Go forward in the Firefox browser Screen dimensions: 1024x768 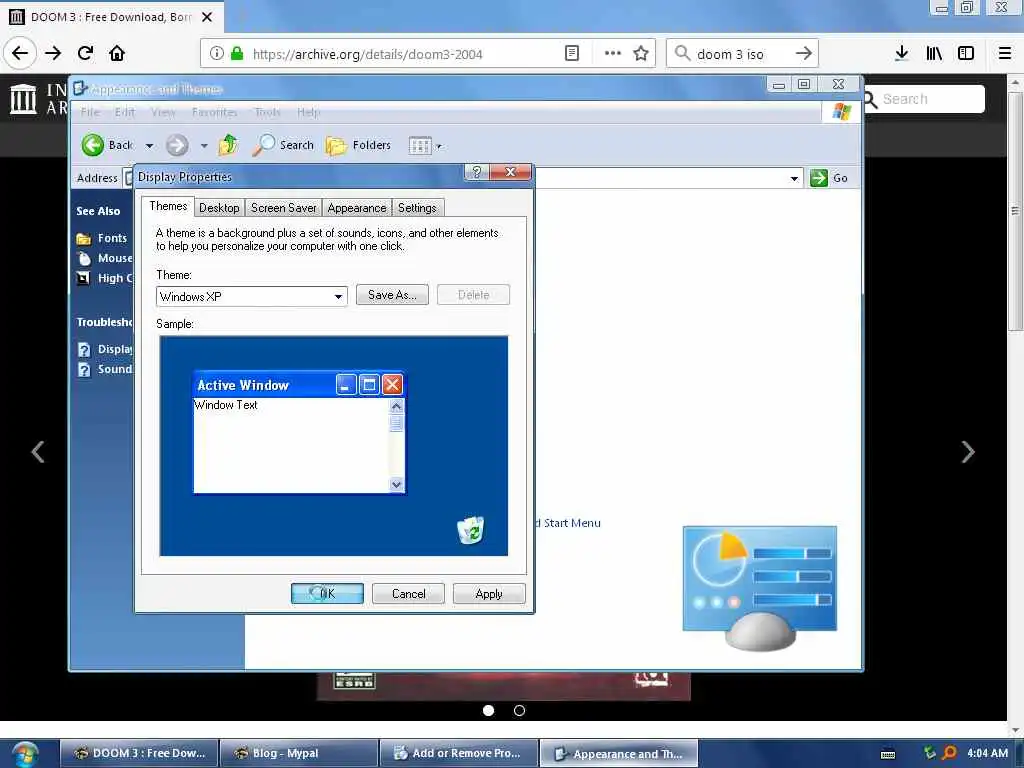coord(53,53)
